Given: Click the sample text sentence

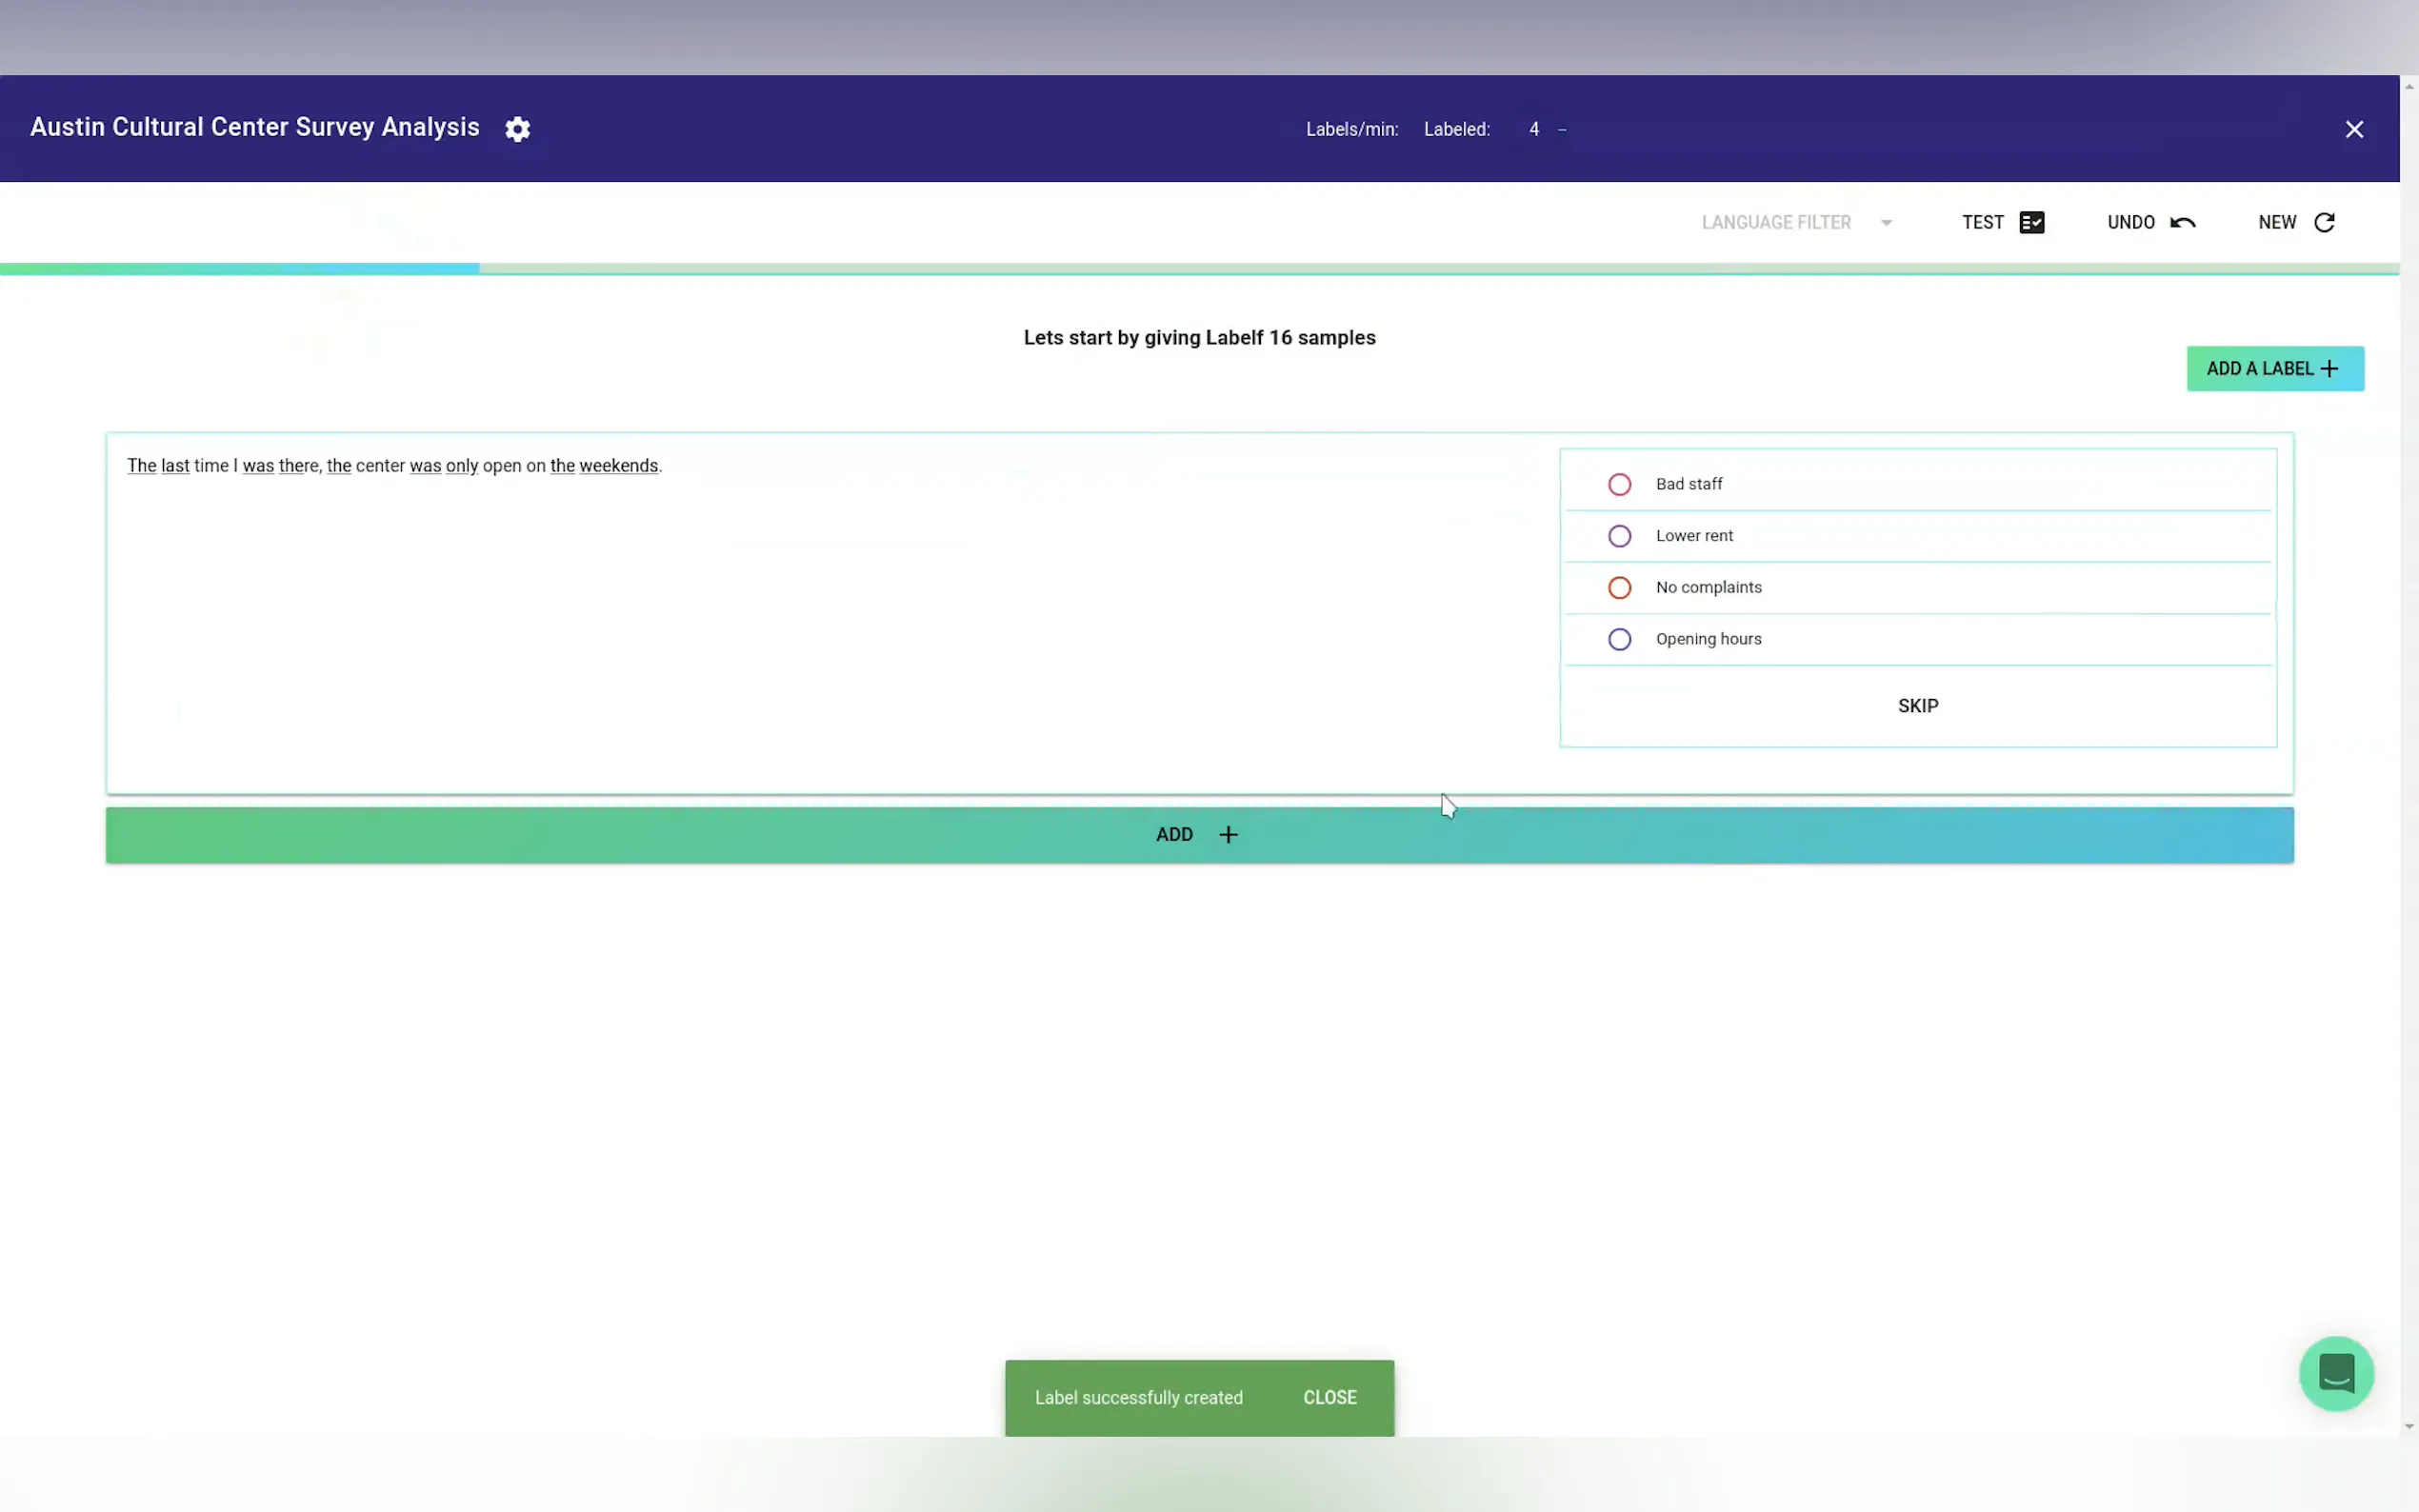Looking at the screenshot, I should pyautogui.click(x=394, y=466).
